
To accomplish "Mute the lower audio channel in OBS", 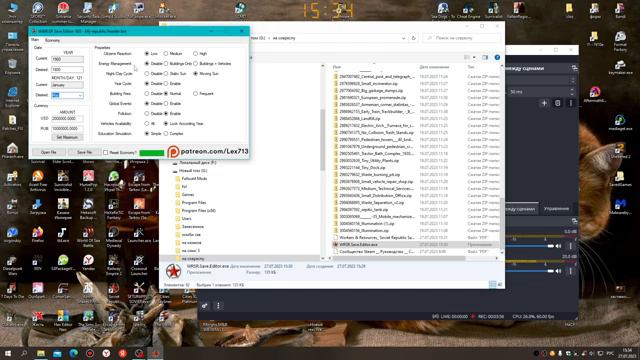I will (x=558, y=271).
